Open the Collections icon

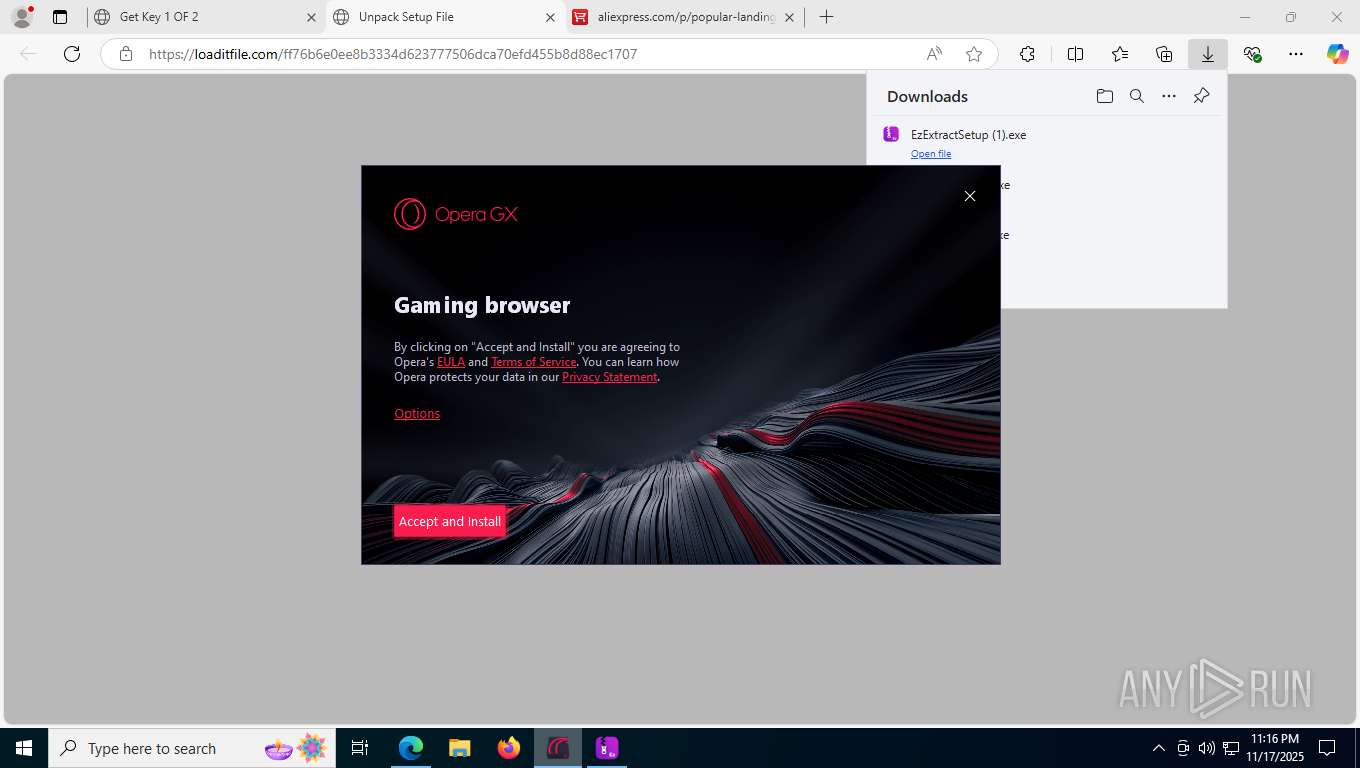[1164, 54]
